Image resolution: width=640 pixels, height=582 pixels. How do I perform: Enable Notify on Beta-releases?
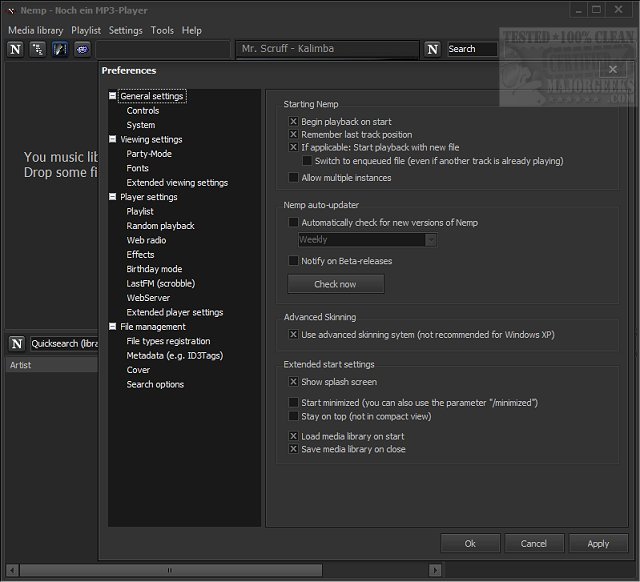(x=293, y=261)
